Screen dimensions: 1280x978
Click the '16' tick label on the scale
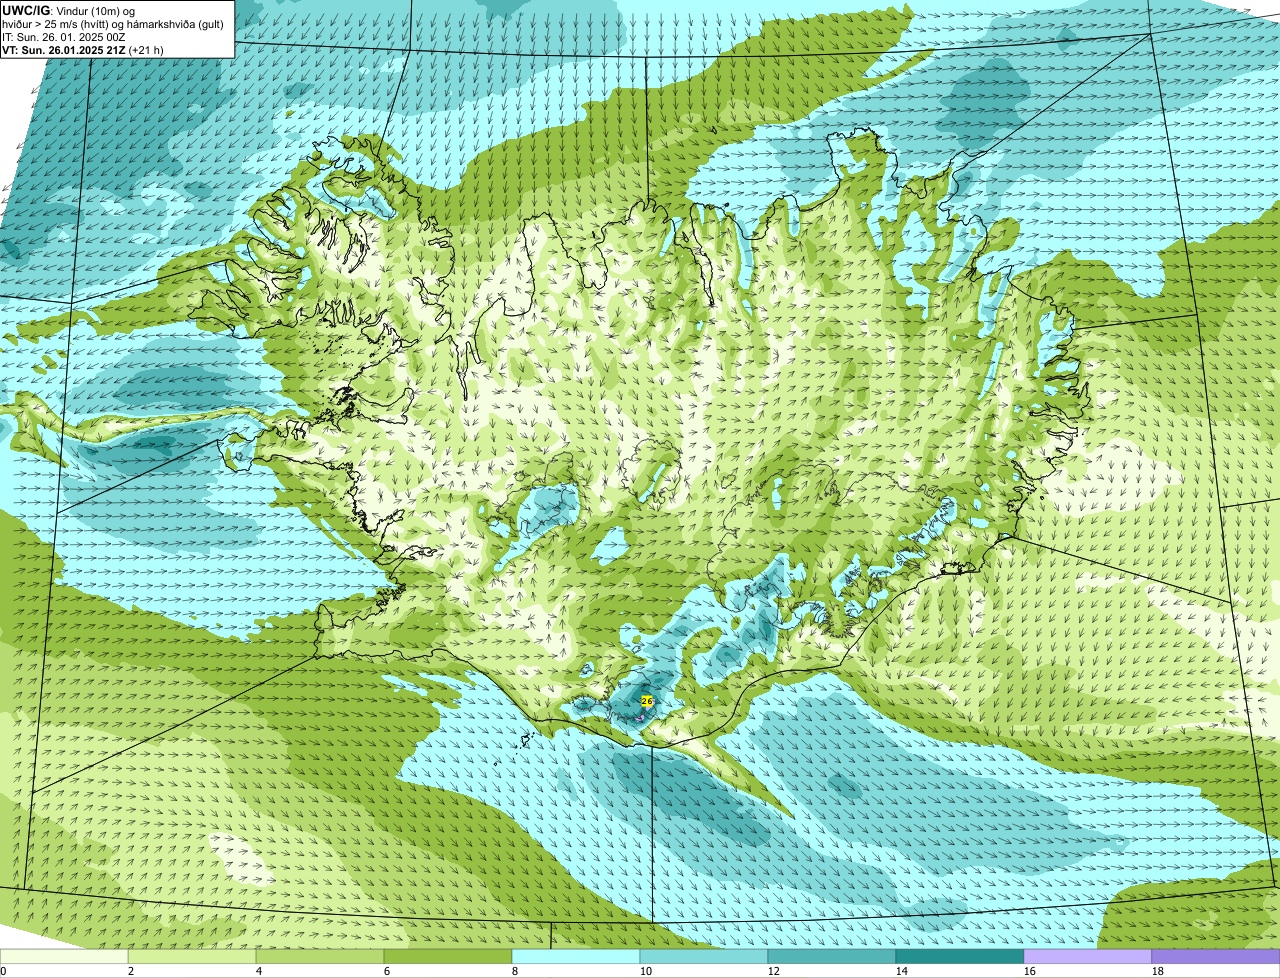coord(1030,971)
